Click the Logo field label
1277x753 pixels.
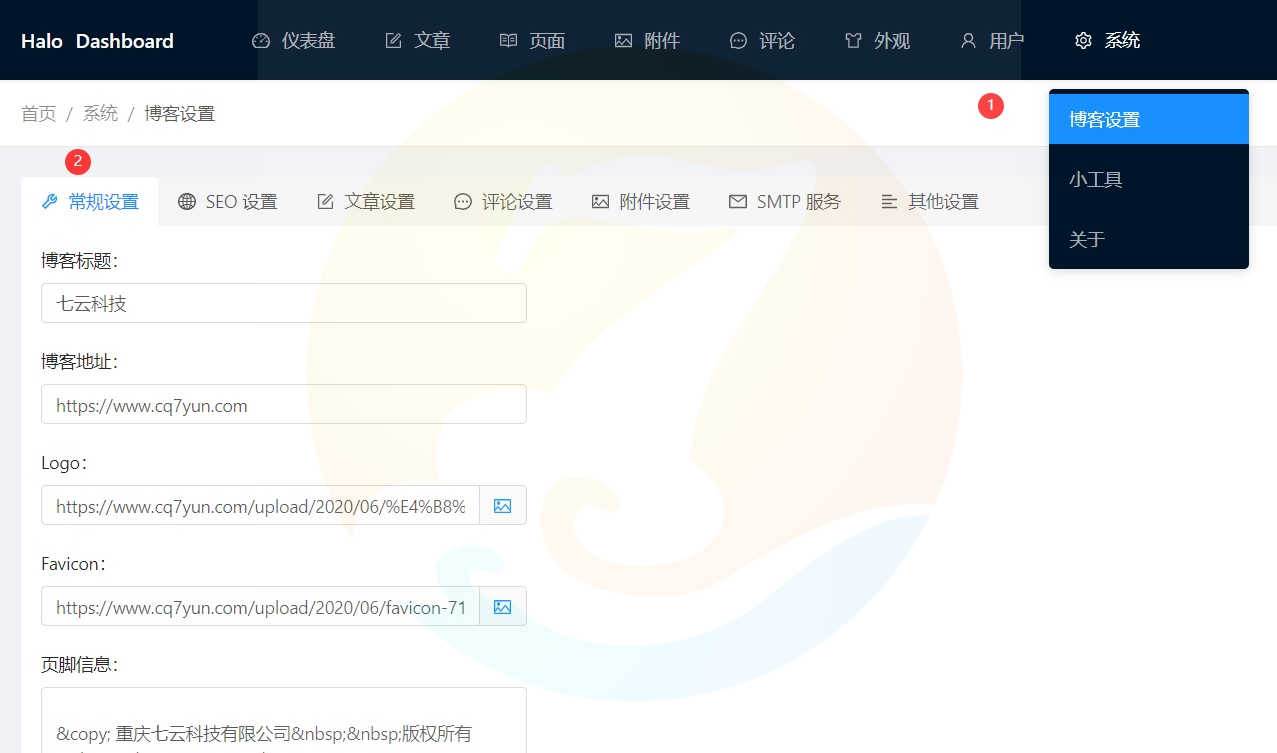point(65,463)
